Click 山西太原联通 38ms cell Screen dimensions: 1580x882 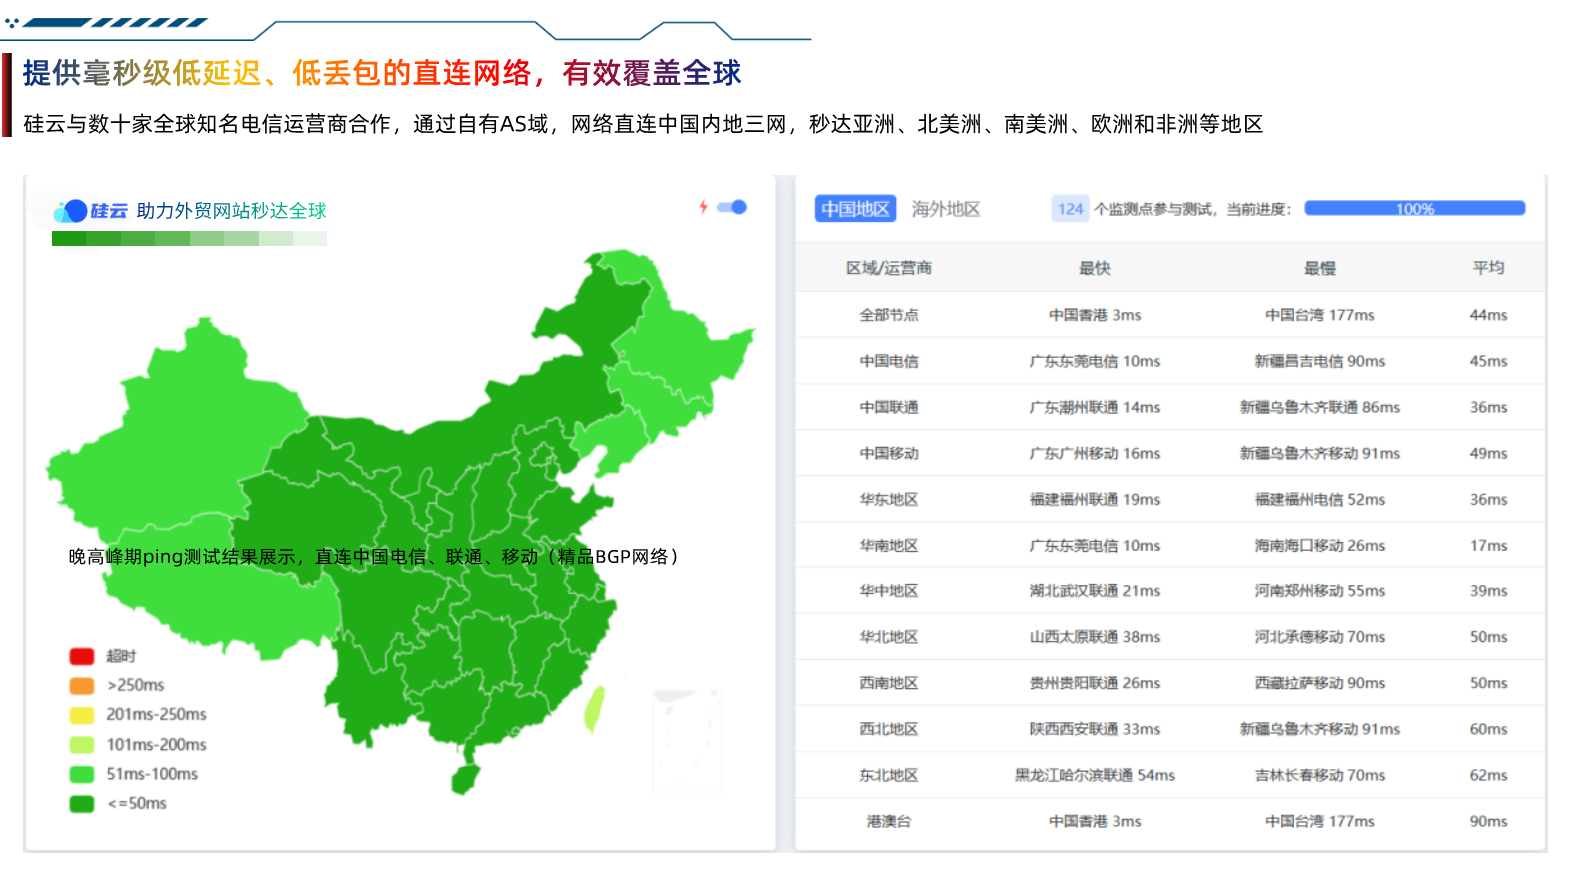click(x=1094, y=636)
